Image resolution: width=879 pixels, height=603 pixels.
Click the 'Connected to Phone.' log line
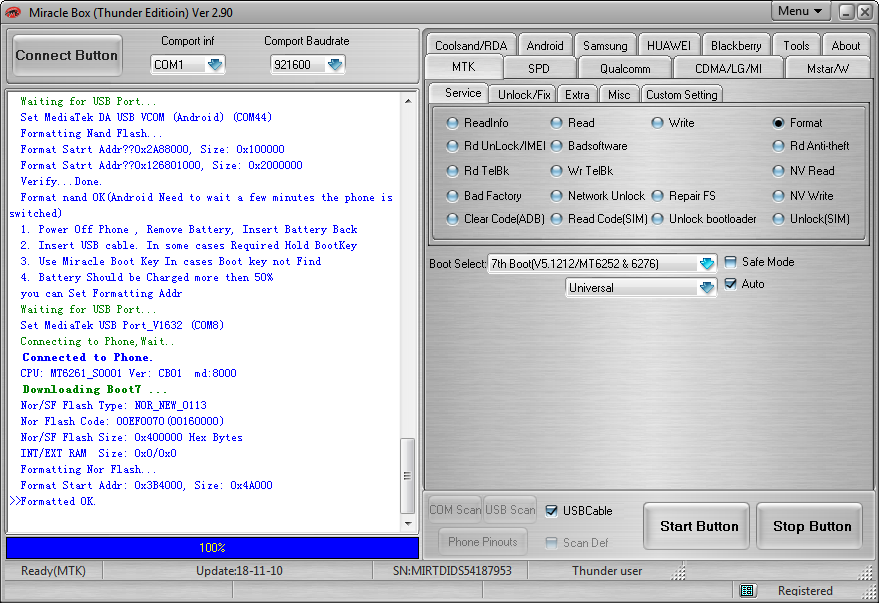(x=87, y=357)
